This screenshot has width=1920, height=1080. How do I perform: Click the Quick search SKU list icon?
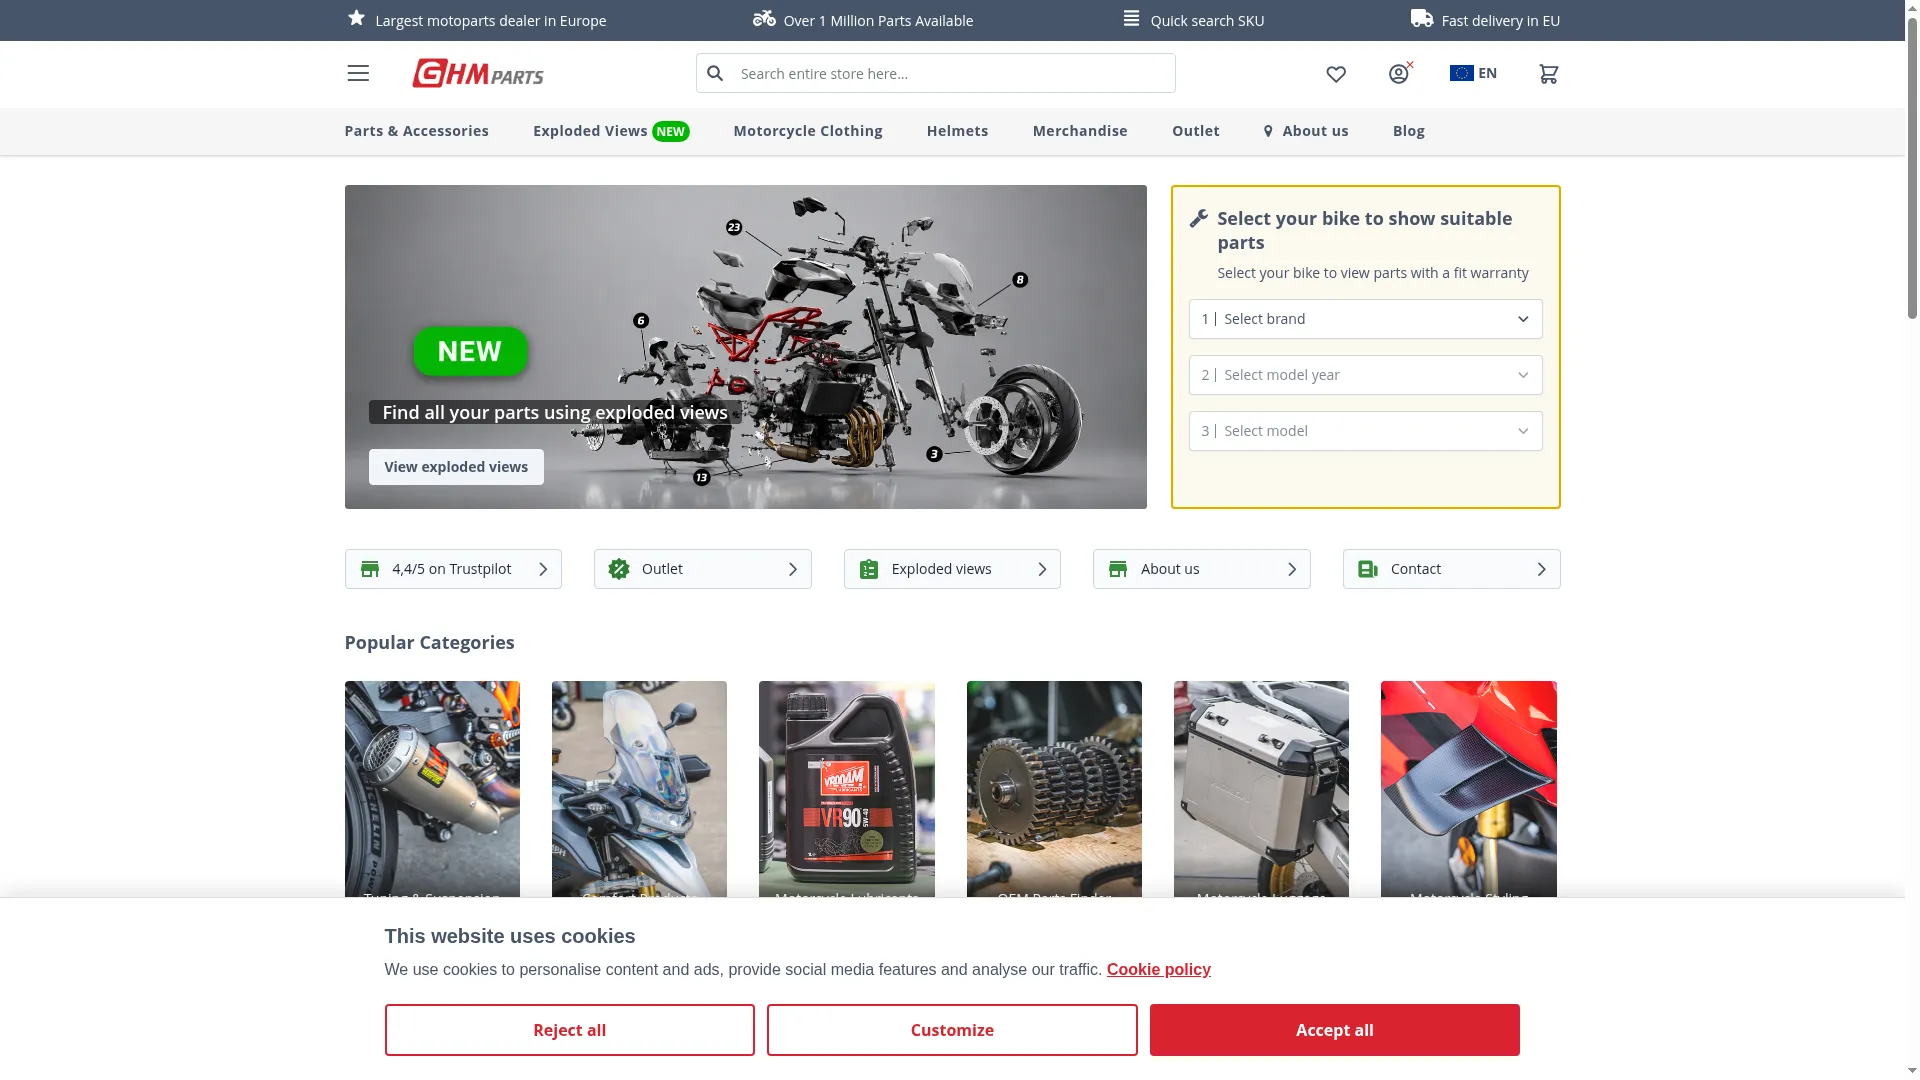tap(1131, 18)
